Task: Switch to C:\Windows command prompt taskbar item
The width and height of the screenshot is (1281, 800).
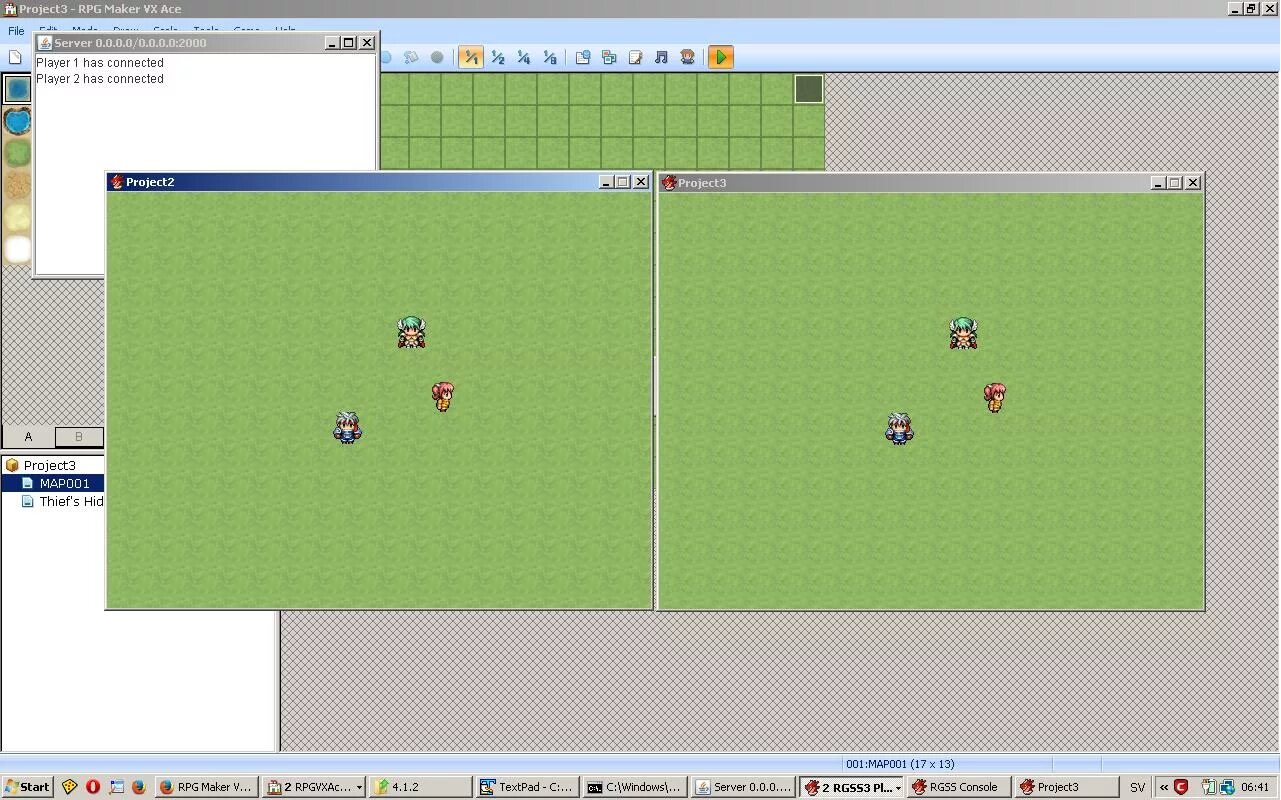Action: [x=634, y=787]
